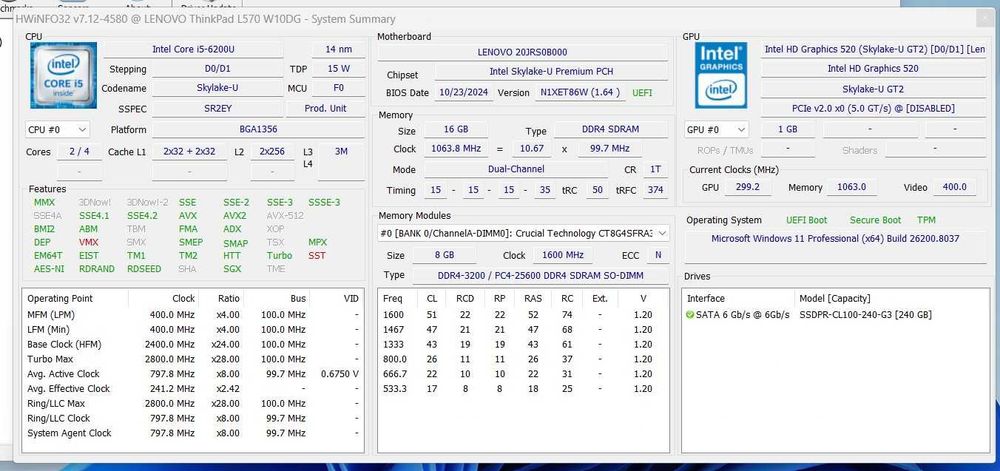Screen dimensions: 1000x471
Task: Click the BGA1356 platform value
Action: coord(258,129)
